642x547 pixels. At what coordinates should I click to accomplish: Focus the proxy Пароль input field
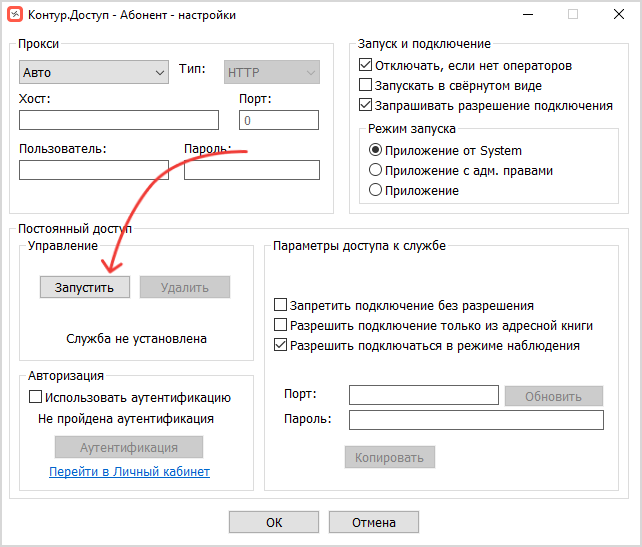[x=252, y=170]
